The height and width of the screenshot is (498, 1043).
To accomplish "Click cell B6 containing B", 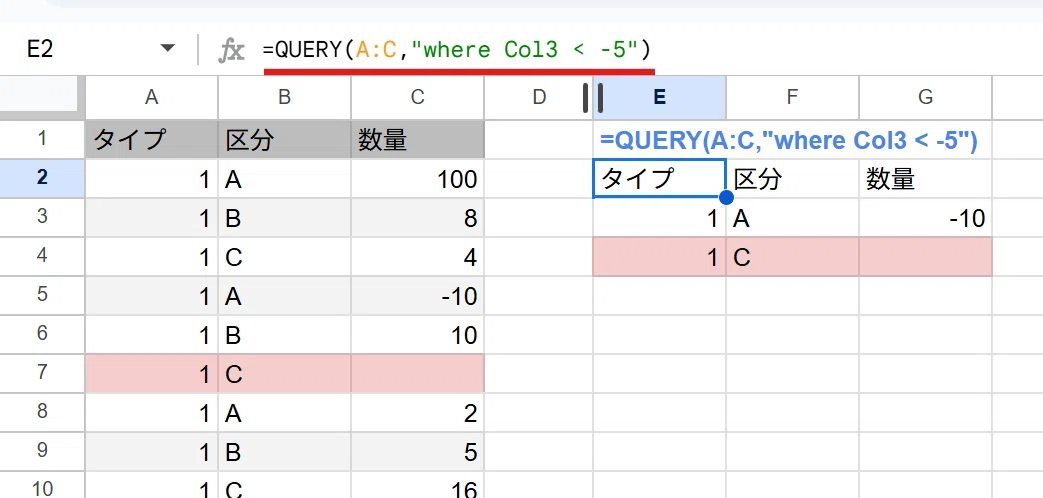I will coord(285,334).
